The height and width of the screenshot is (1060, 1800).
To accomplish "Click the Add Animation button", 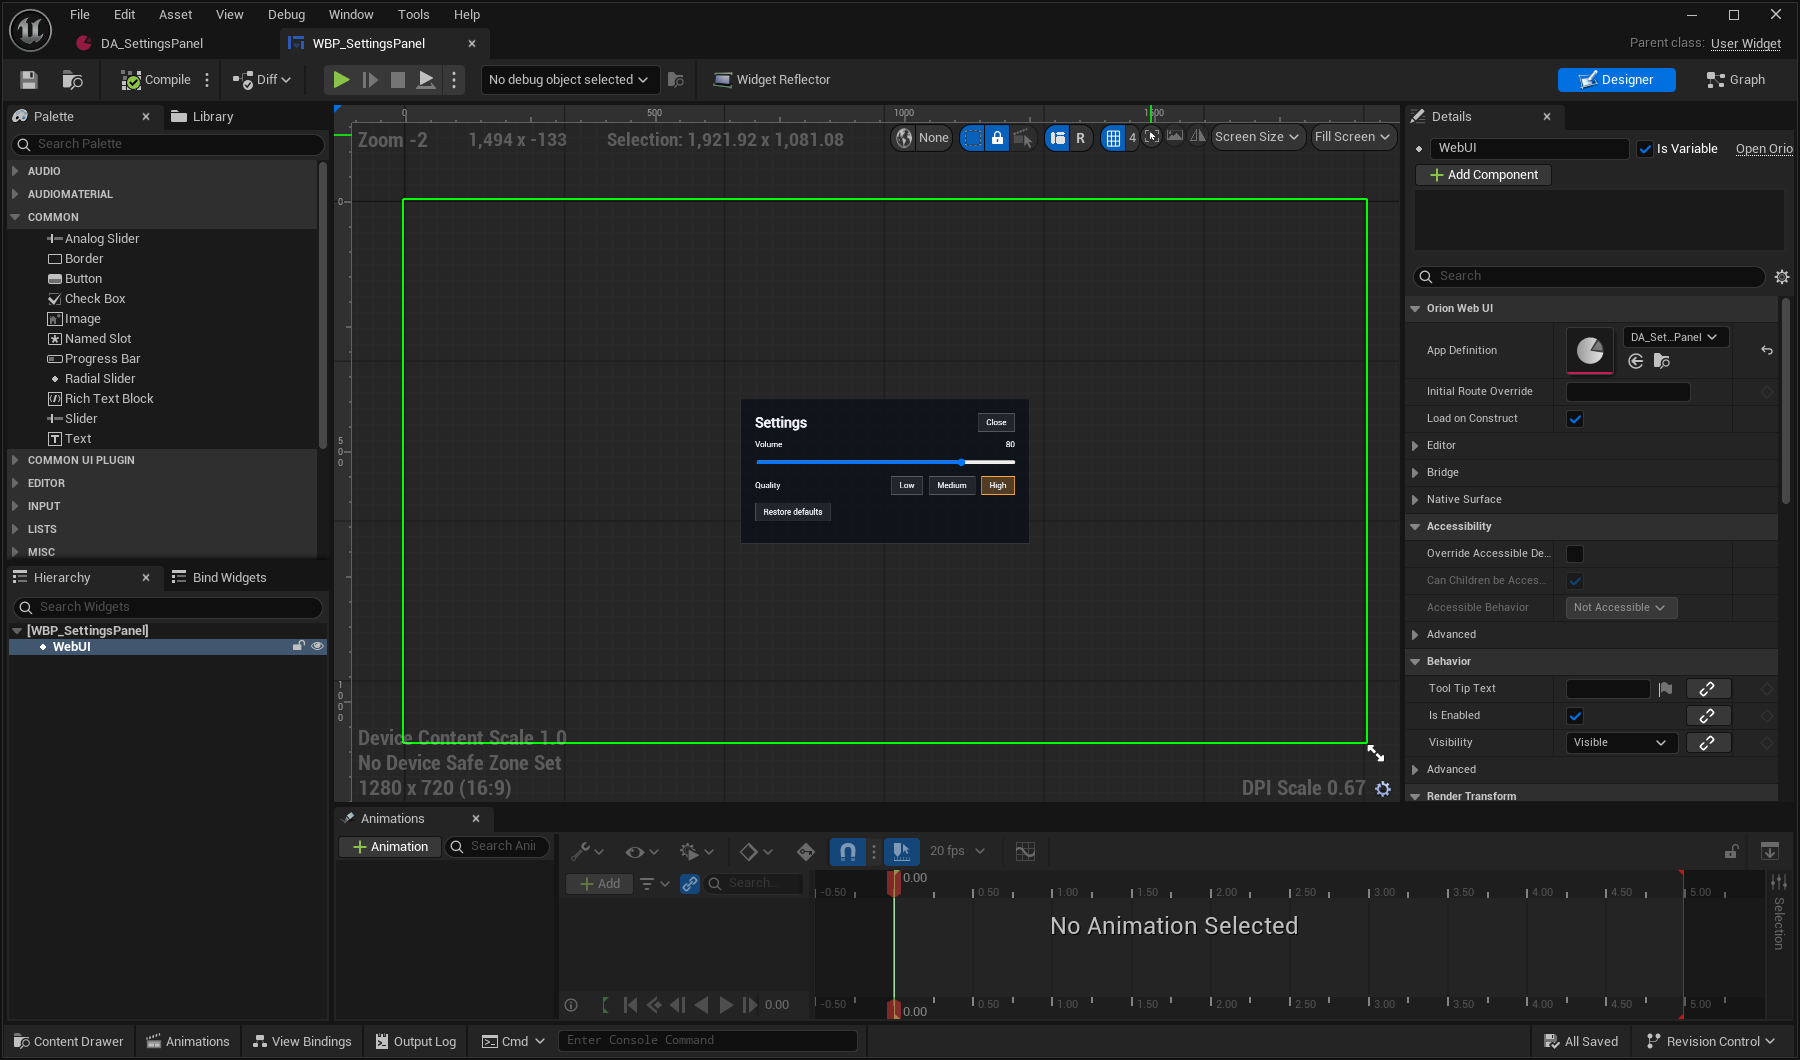I will click(390, 847).
